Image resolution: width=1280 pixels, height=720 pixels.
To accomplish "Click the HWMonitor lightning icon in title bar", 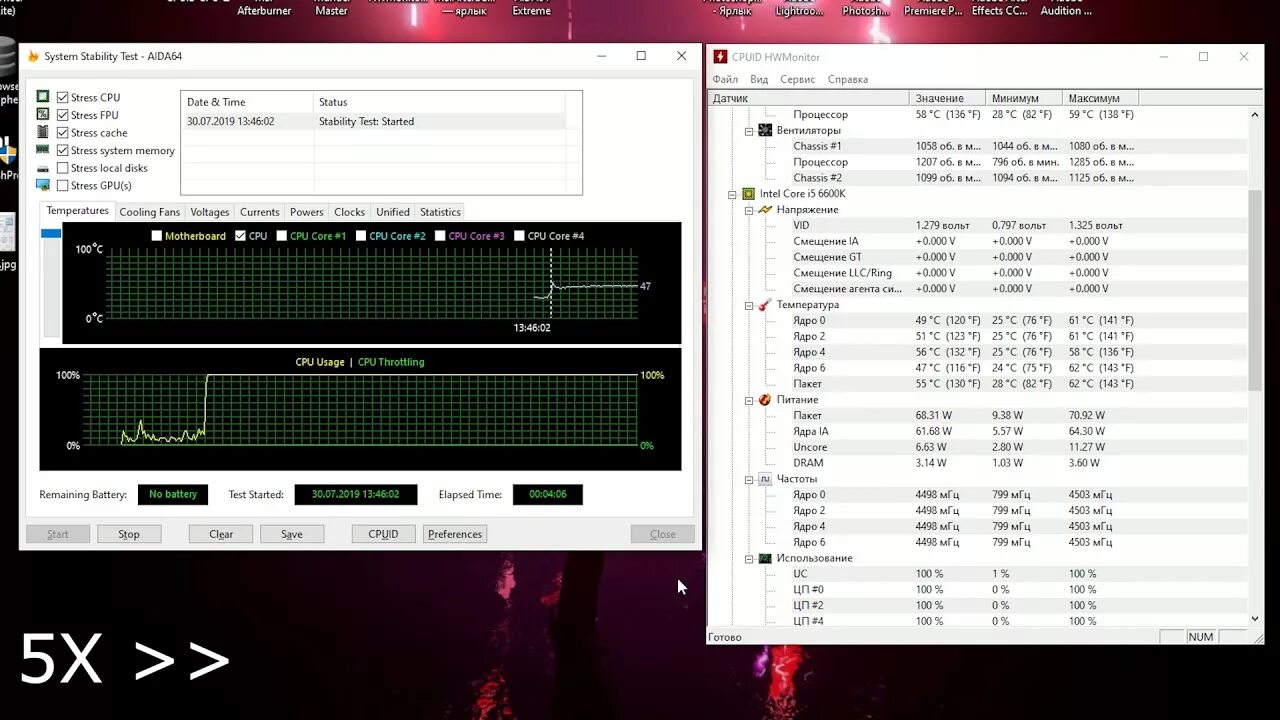I will [x=720, y=57].
